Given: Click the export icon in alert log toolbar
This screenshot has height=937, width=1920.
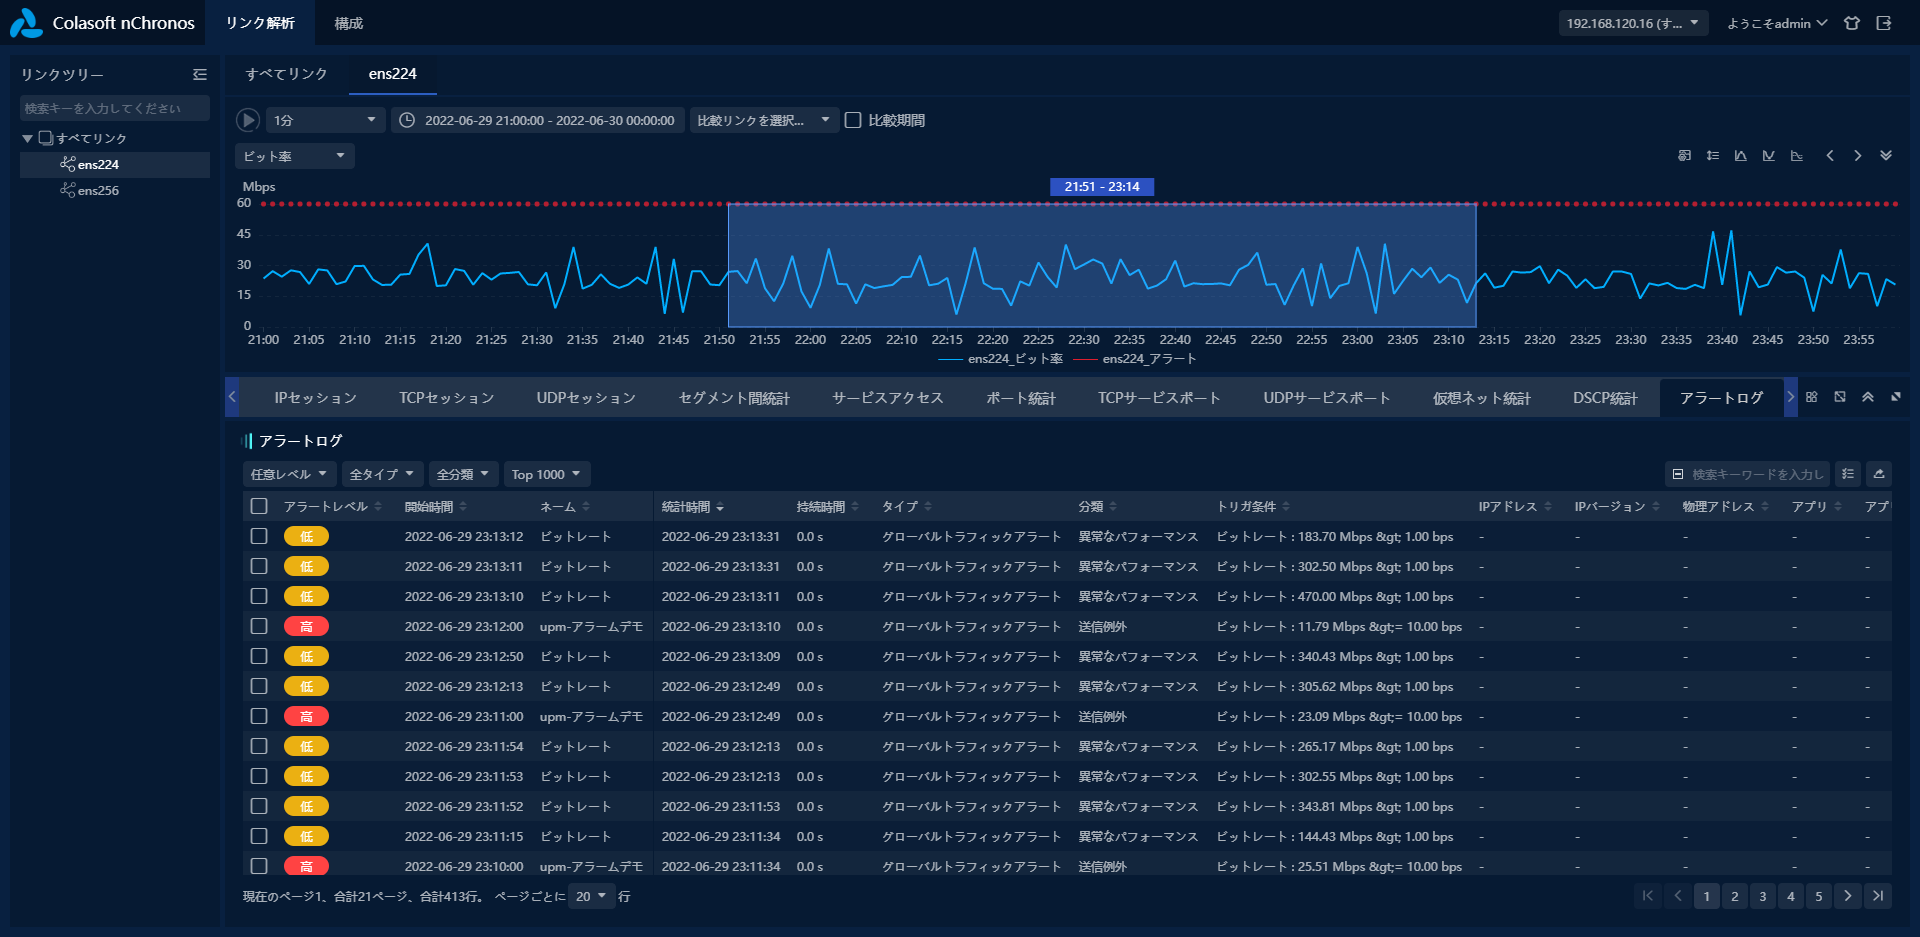Looking at the screenshot, I should pos(1879,474).
